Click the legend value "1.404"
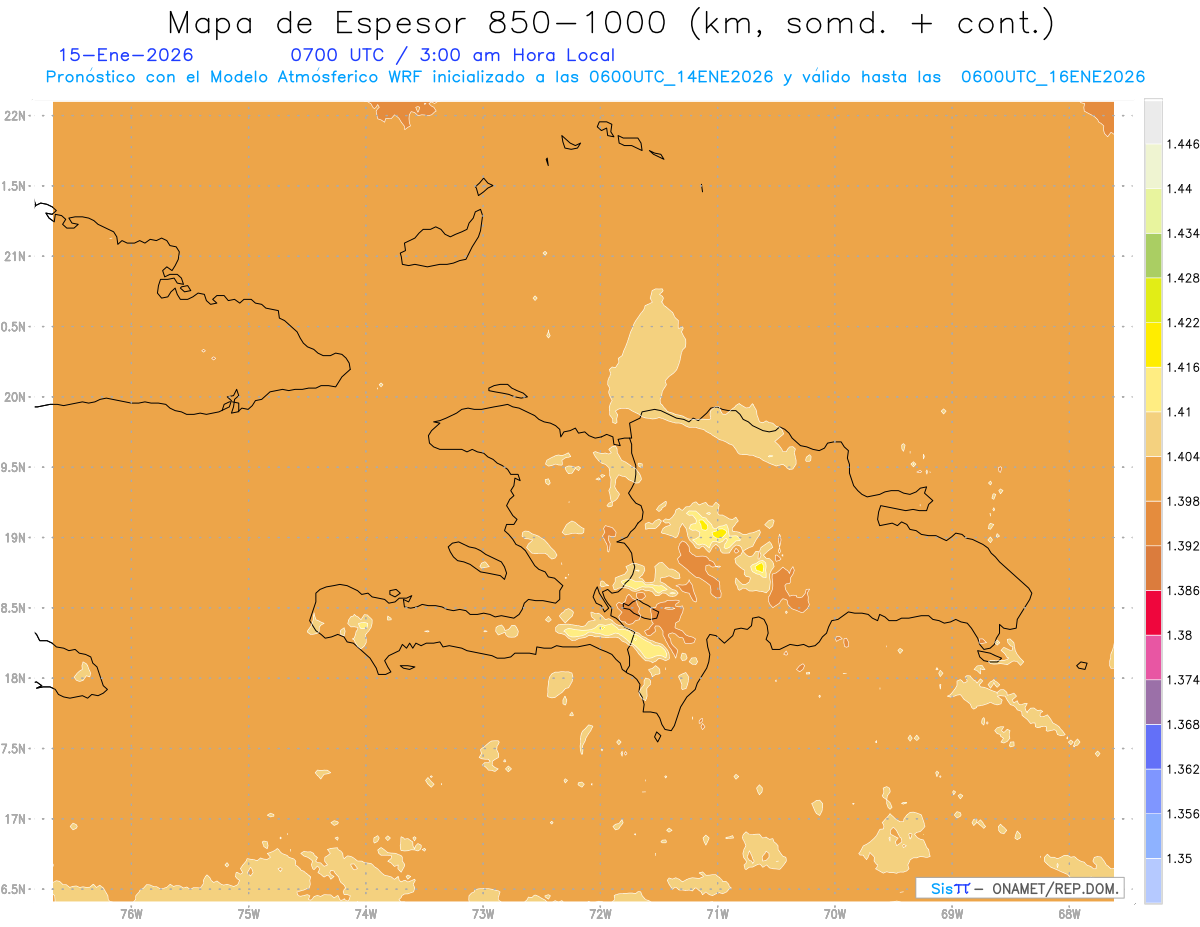 [1182, 456]
